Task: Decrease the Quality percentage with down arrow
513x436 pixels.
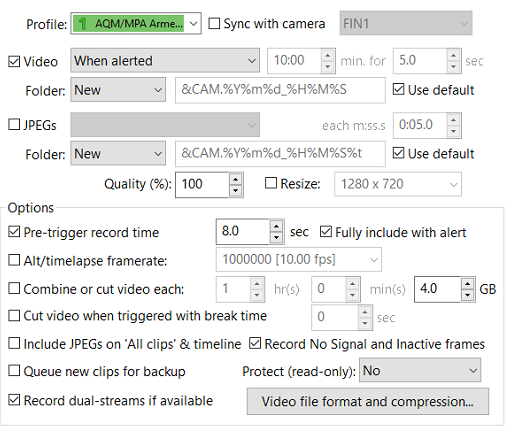Action: 236,191
